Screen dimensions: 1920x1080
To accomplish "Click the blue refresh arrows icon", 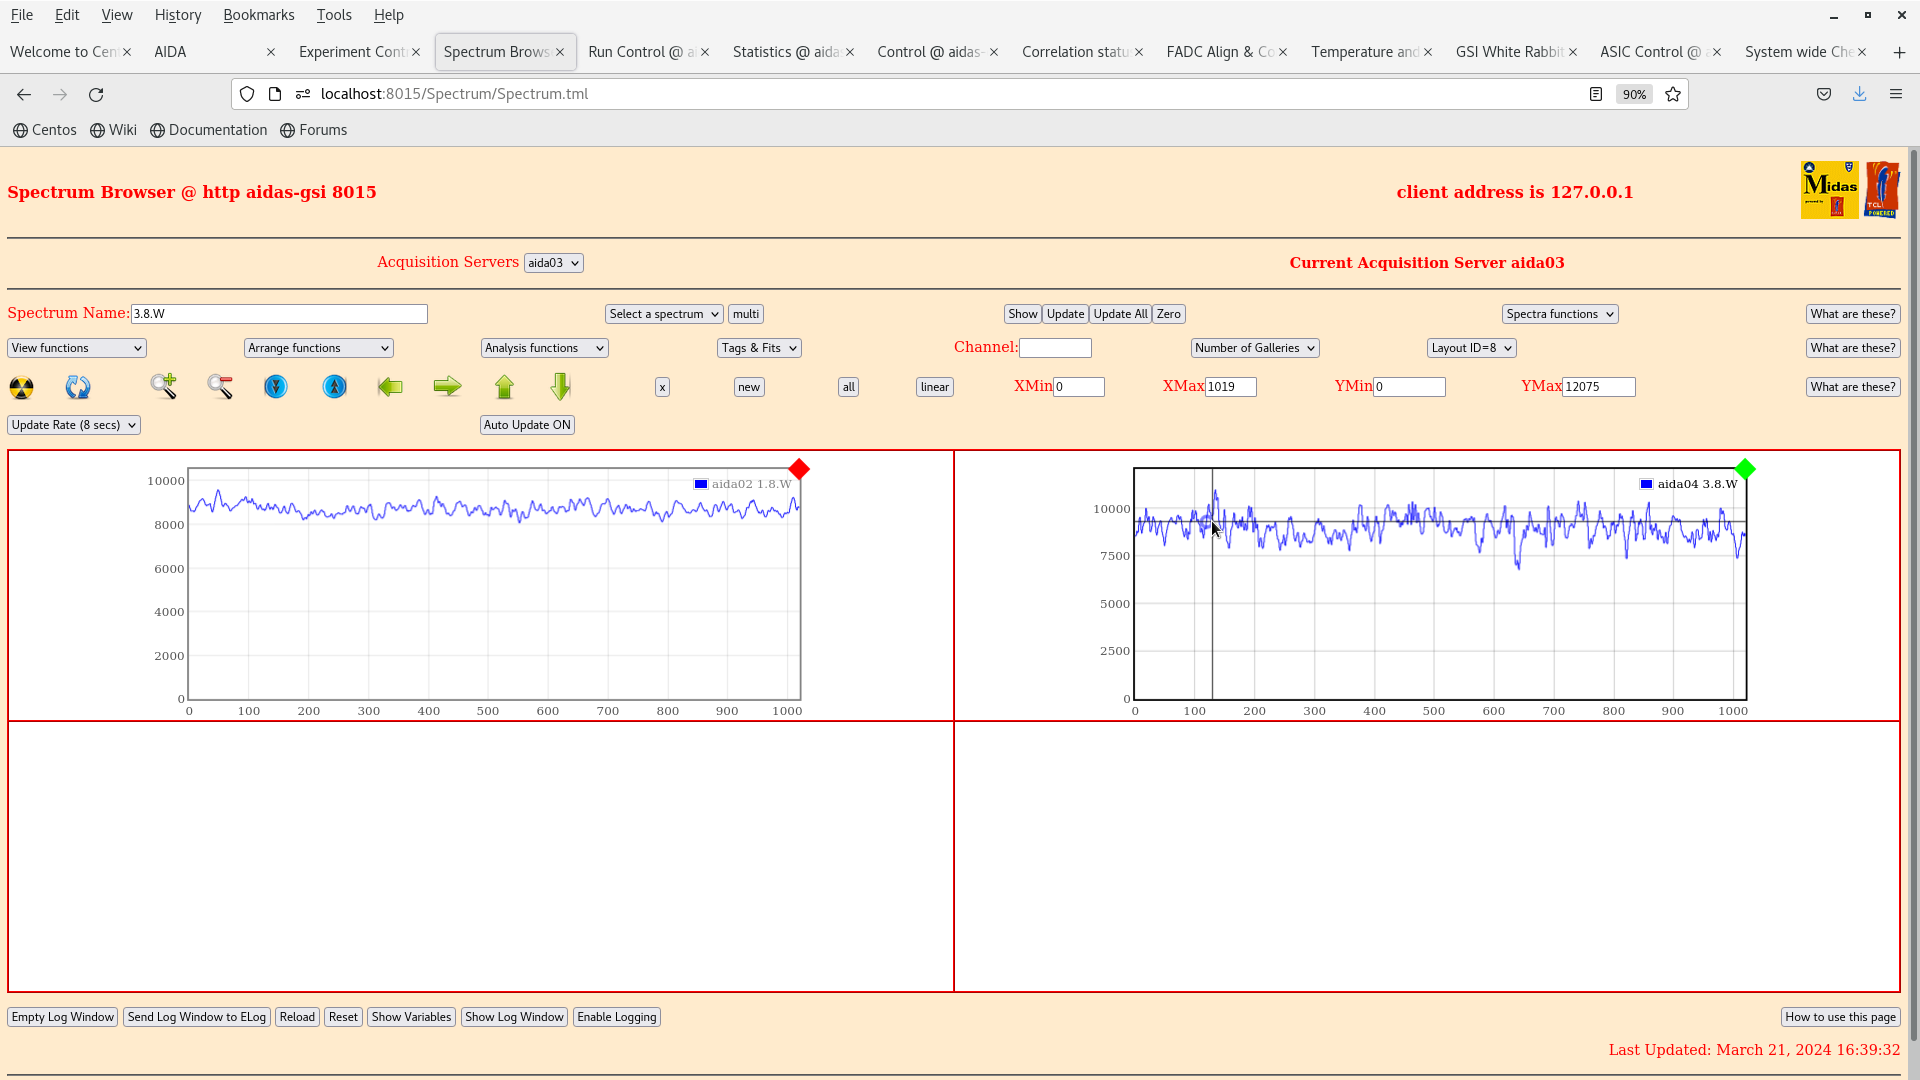I will click(78, 387).
